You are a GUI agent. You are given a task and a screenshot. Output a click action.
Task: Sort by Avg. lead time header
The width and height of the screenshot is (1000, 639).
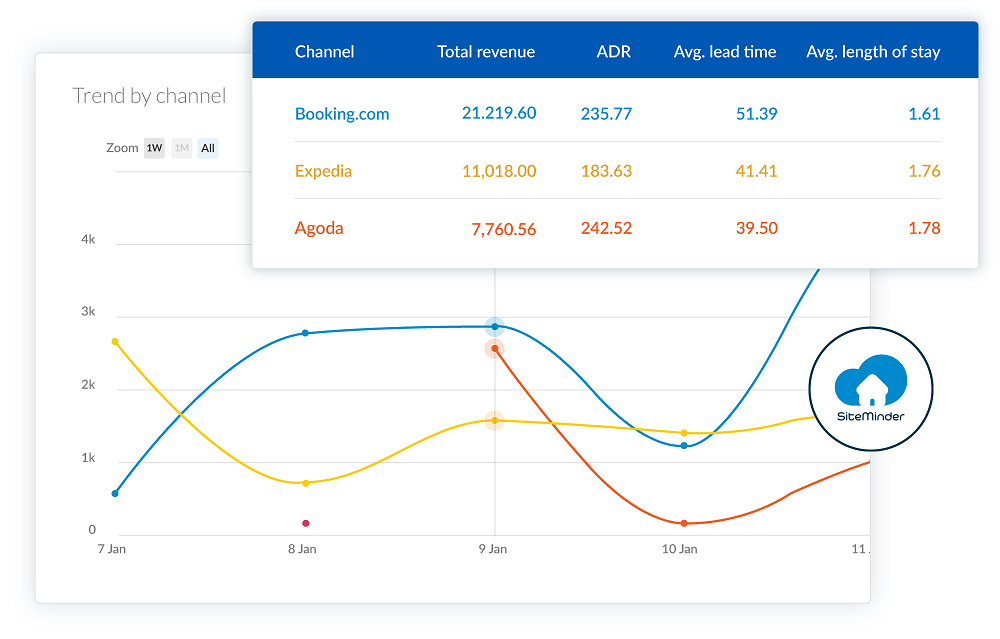point(725,52)
